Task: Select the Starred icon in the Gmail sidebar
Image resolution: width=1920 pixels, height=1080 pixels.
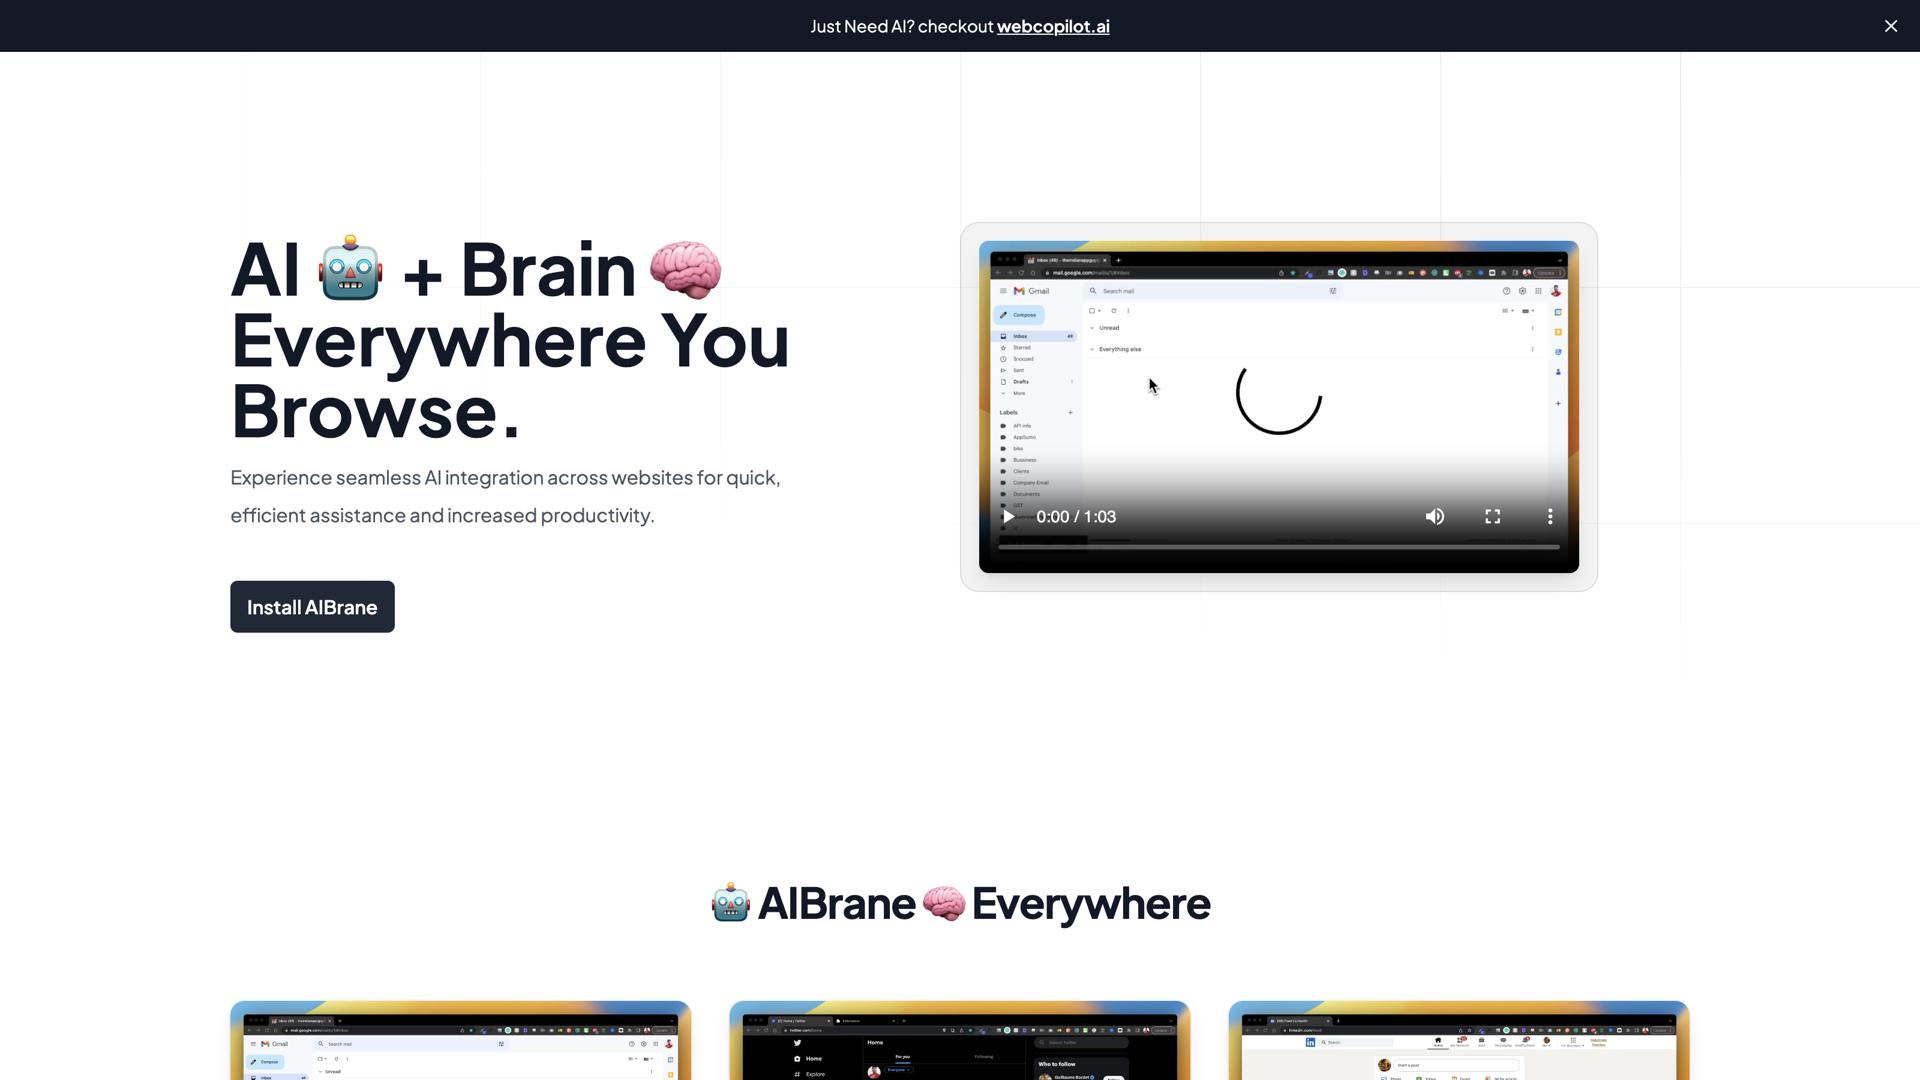Action: tap(1003, 347)
